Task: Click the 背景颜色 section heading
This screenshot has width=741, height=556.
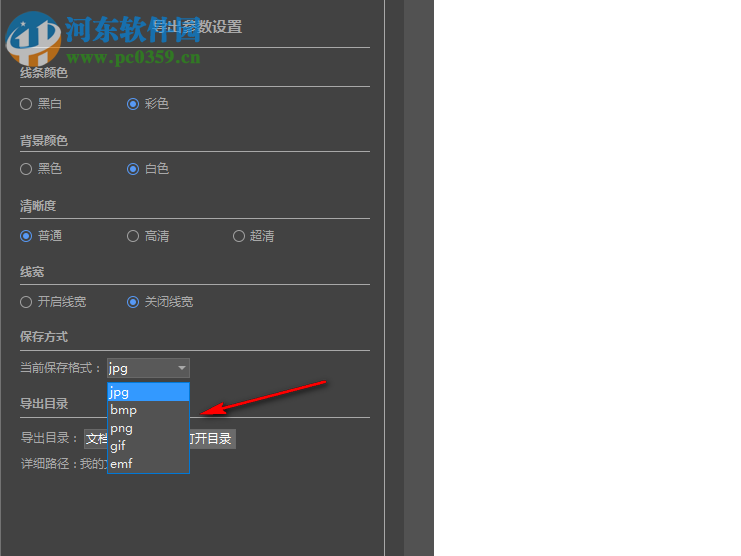Action: tap(44, 141)
